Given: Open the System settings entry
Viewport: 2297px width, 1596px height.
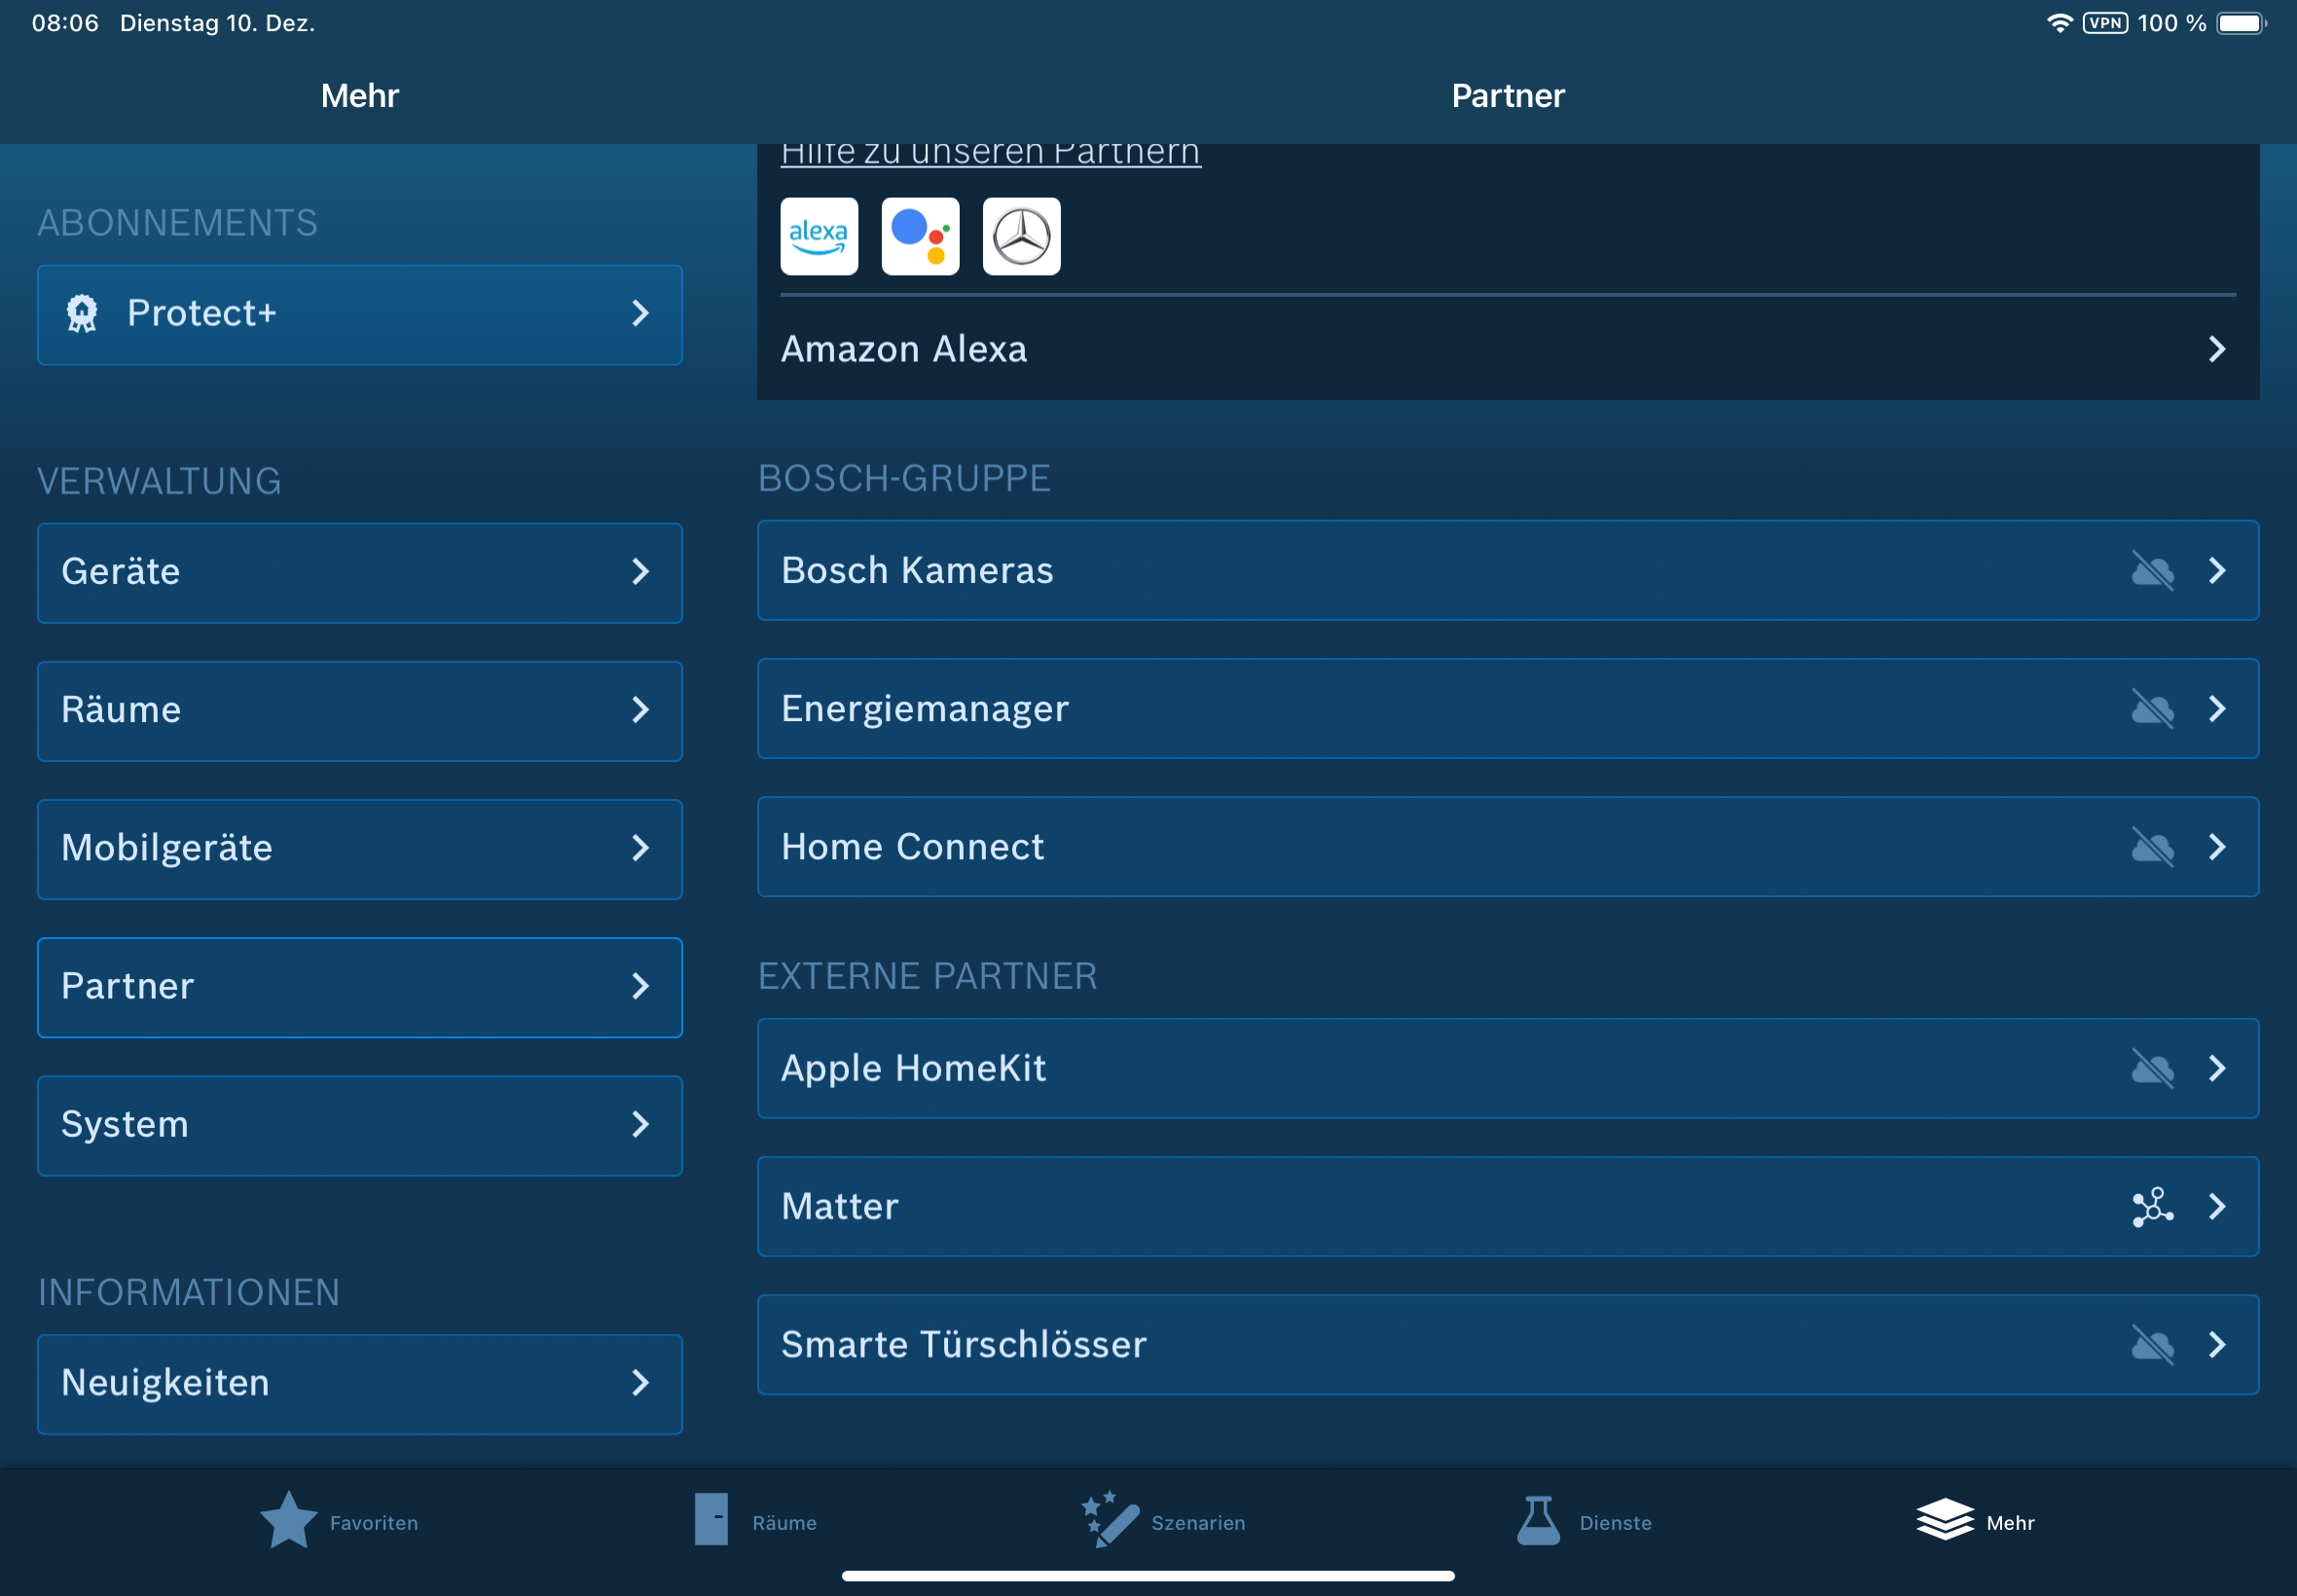Looking at the screenshot, I should (359, 1125).
